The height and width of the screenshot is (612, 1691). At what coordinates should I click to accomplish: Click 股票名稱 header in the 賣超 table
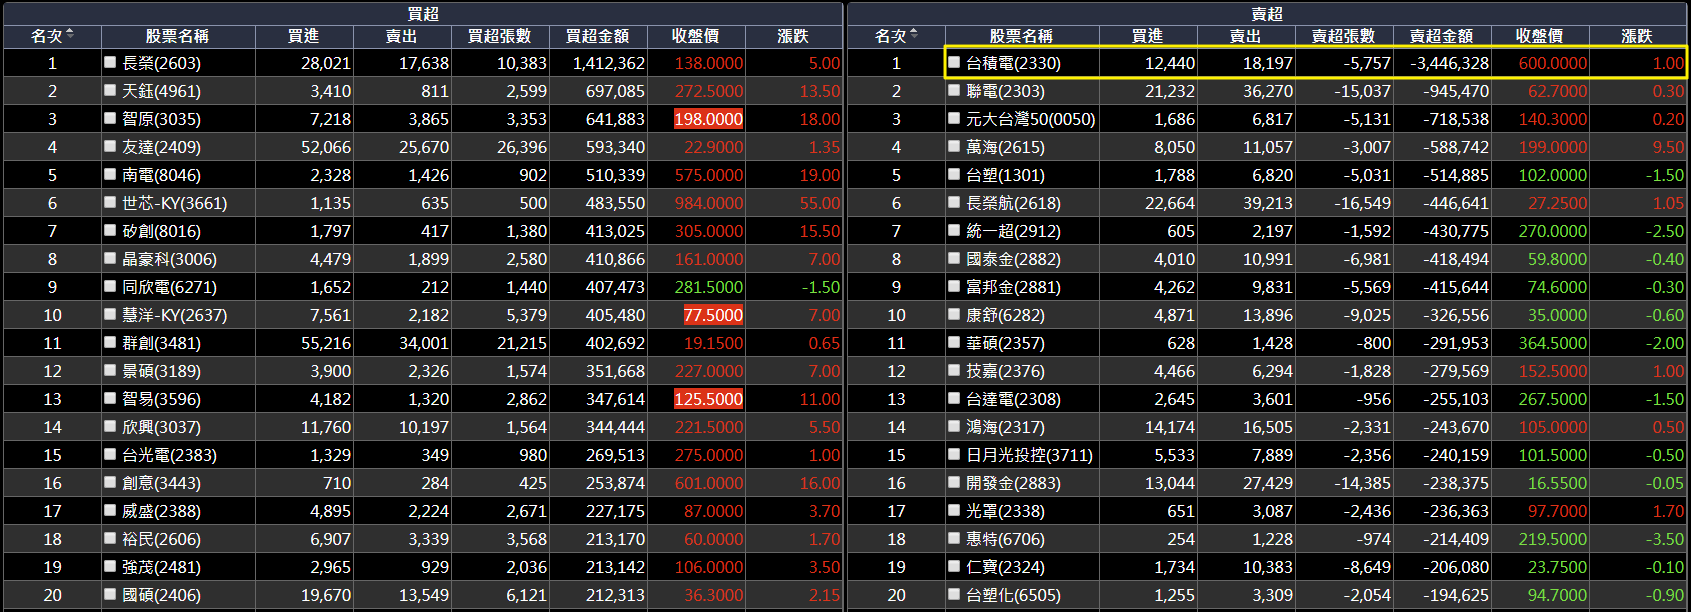[1021, 36]
